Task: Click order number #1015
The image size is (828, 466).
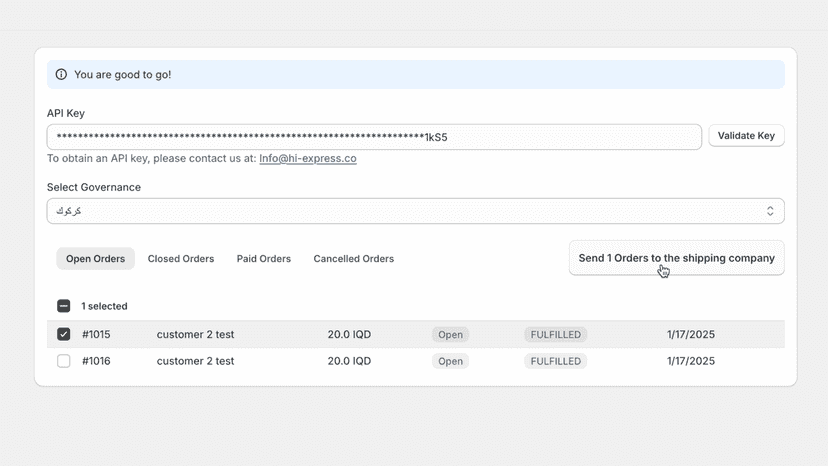Action: pyautogui.click(x=96, y=334)
